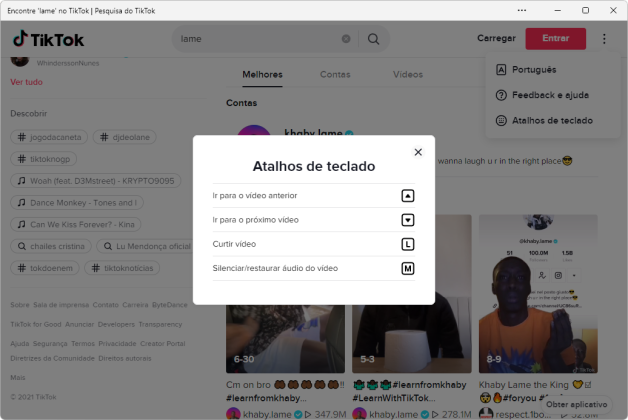Open the Woah KRYPTO9095 music tag
This screenshot has width=628, height=420.
(95, 181)
